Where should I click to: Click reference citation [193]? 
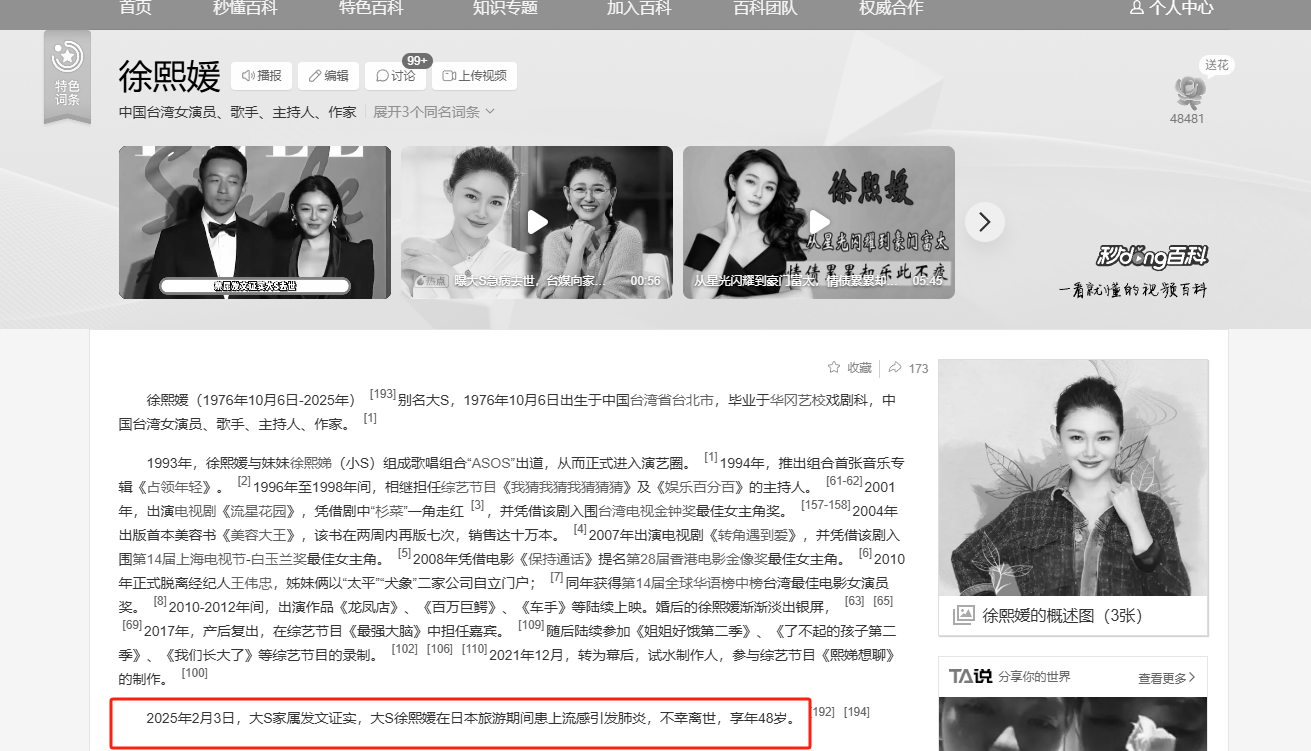click(x=383, y=394)
